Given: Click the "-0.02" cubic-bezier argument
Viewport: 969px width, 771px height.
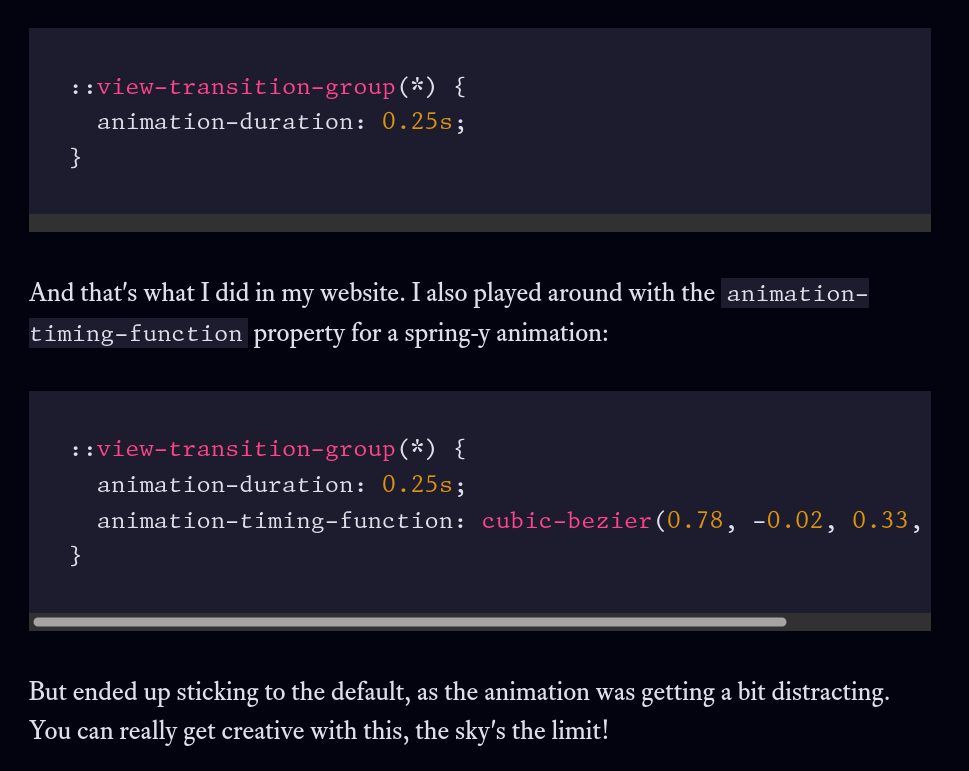Looking at the screenshot, I should coord(788,521).
